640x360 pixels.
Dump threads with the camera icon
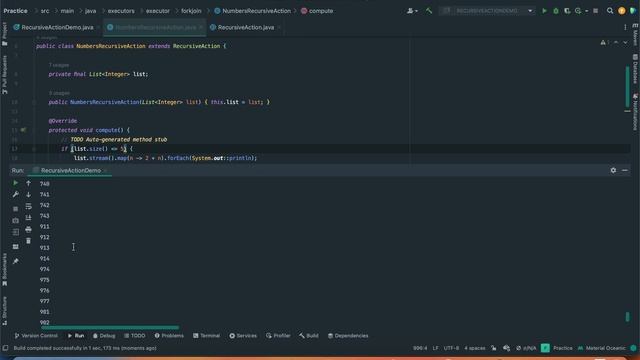pyautogui.click(x=16, y=220)
